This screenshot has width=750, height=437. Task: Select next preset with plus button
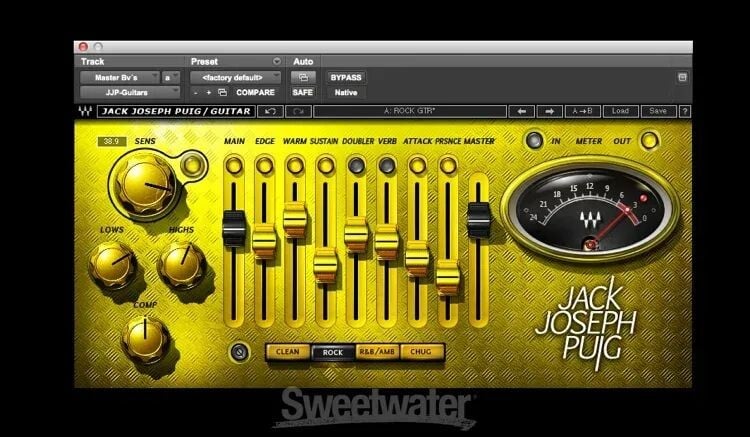[x=209, y=92]
